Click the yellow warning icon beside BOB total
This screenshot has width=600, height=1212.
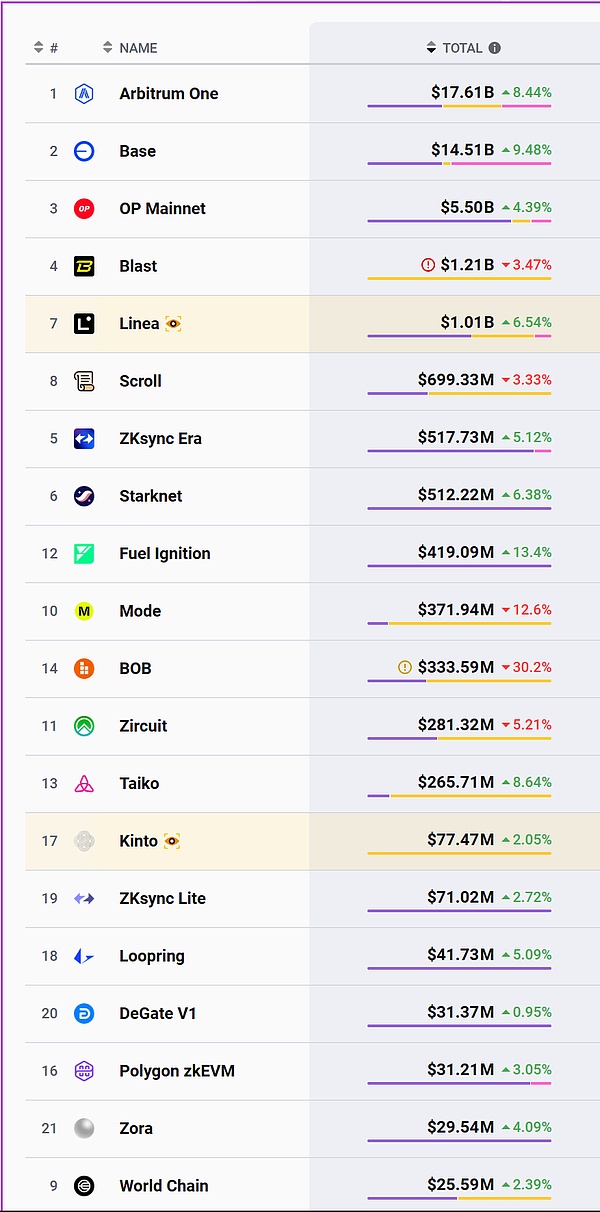click(x=405, y=667)
